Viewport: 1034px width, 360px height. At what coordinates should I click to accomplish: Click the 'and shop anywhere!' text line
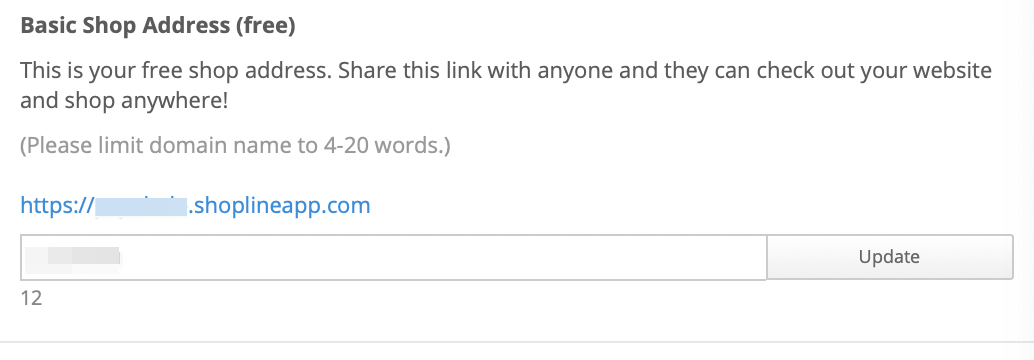(x=123, y=102)
